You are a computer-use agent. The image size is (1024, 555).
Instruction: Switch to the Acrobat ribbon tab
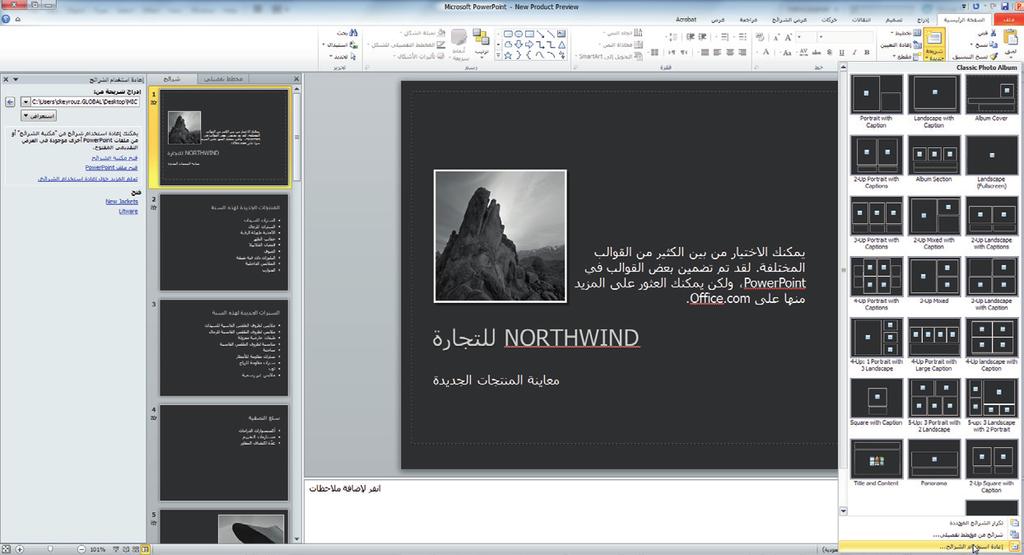[x=686, y=20]
